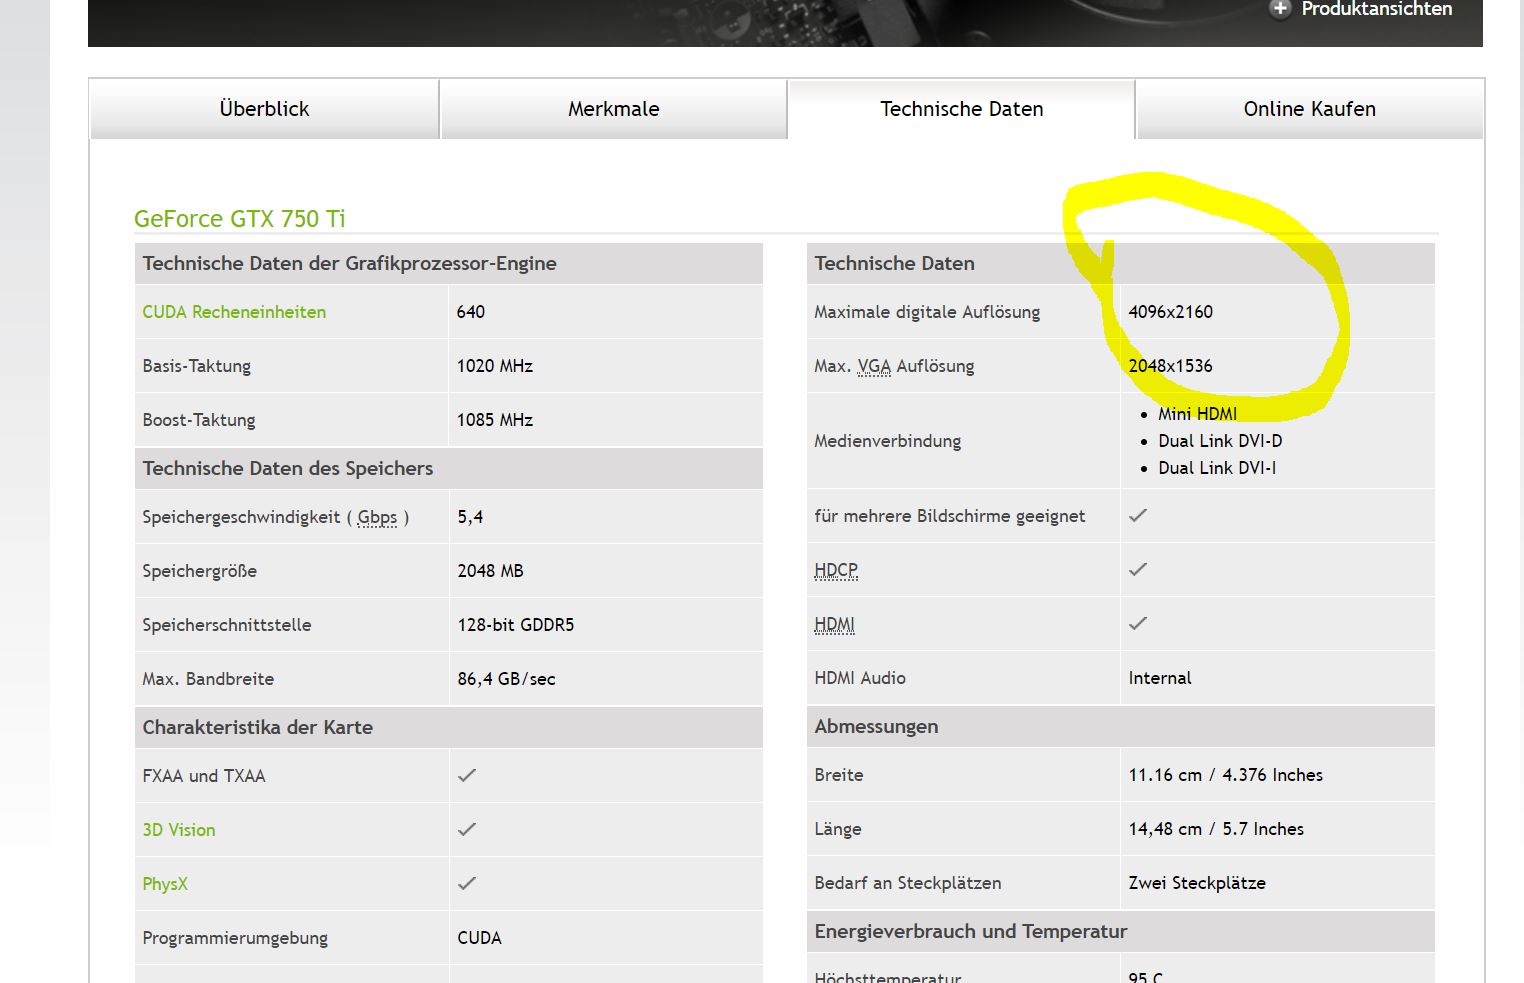Click the VGA abbreviation in Max. VGA Auflösung
This screenshot has width=1524, height=983.
[x=874, y=366]
